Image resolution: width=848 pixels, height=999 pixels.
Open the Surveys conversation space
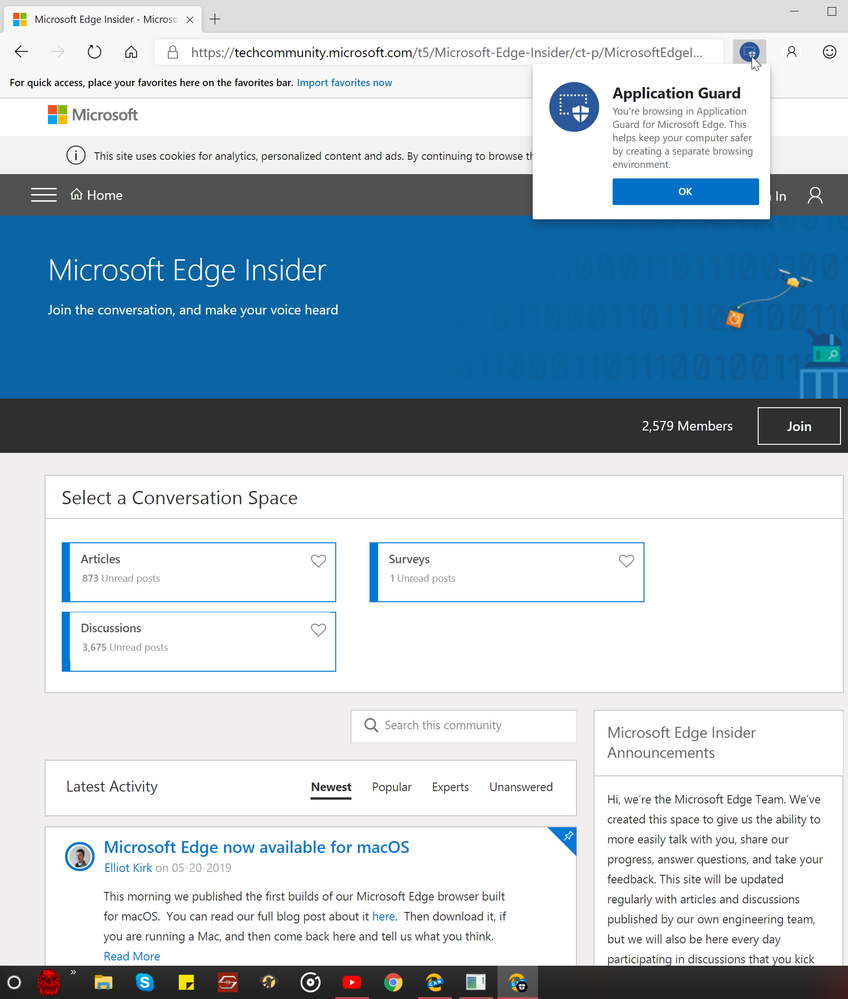(x=507, y=572)
